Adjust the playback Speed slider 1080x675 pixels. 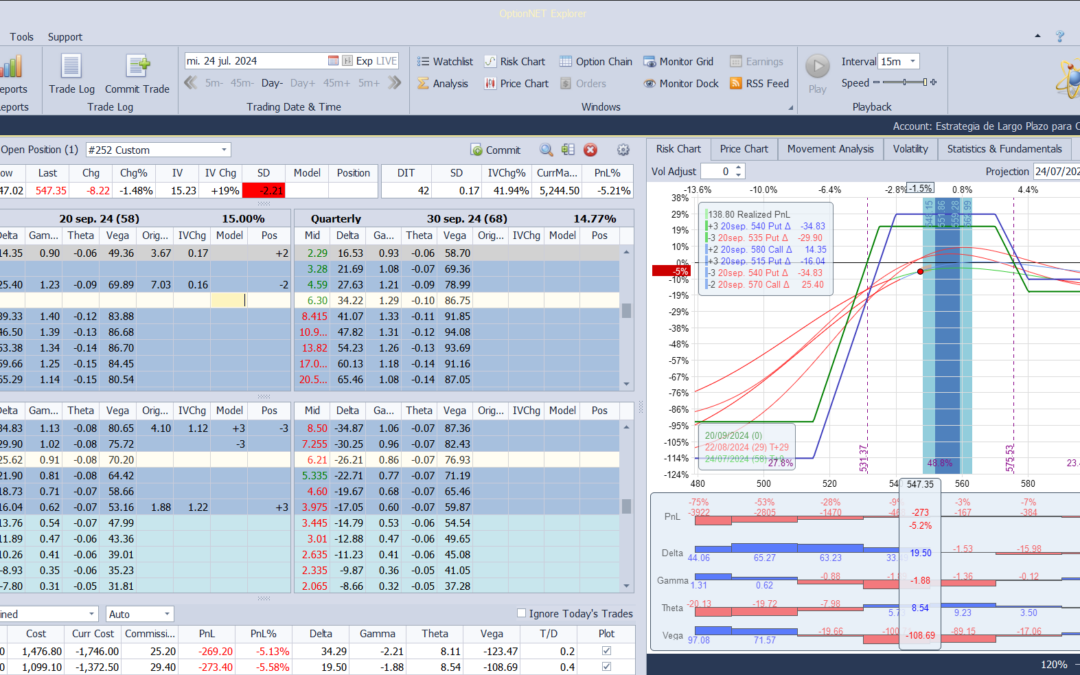point(905,82)
